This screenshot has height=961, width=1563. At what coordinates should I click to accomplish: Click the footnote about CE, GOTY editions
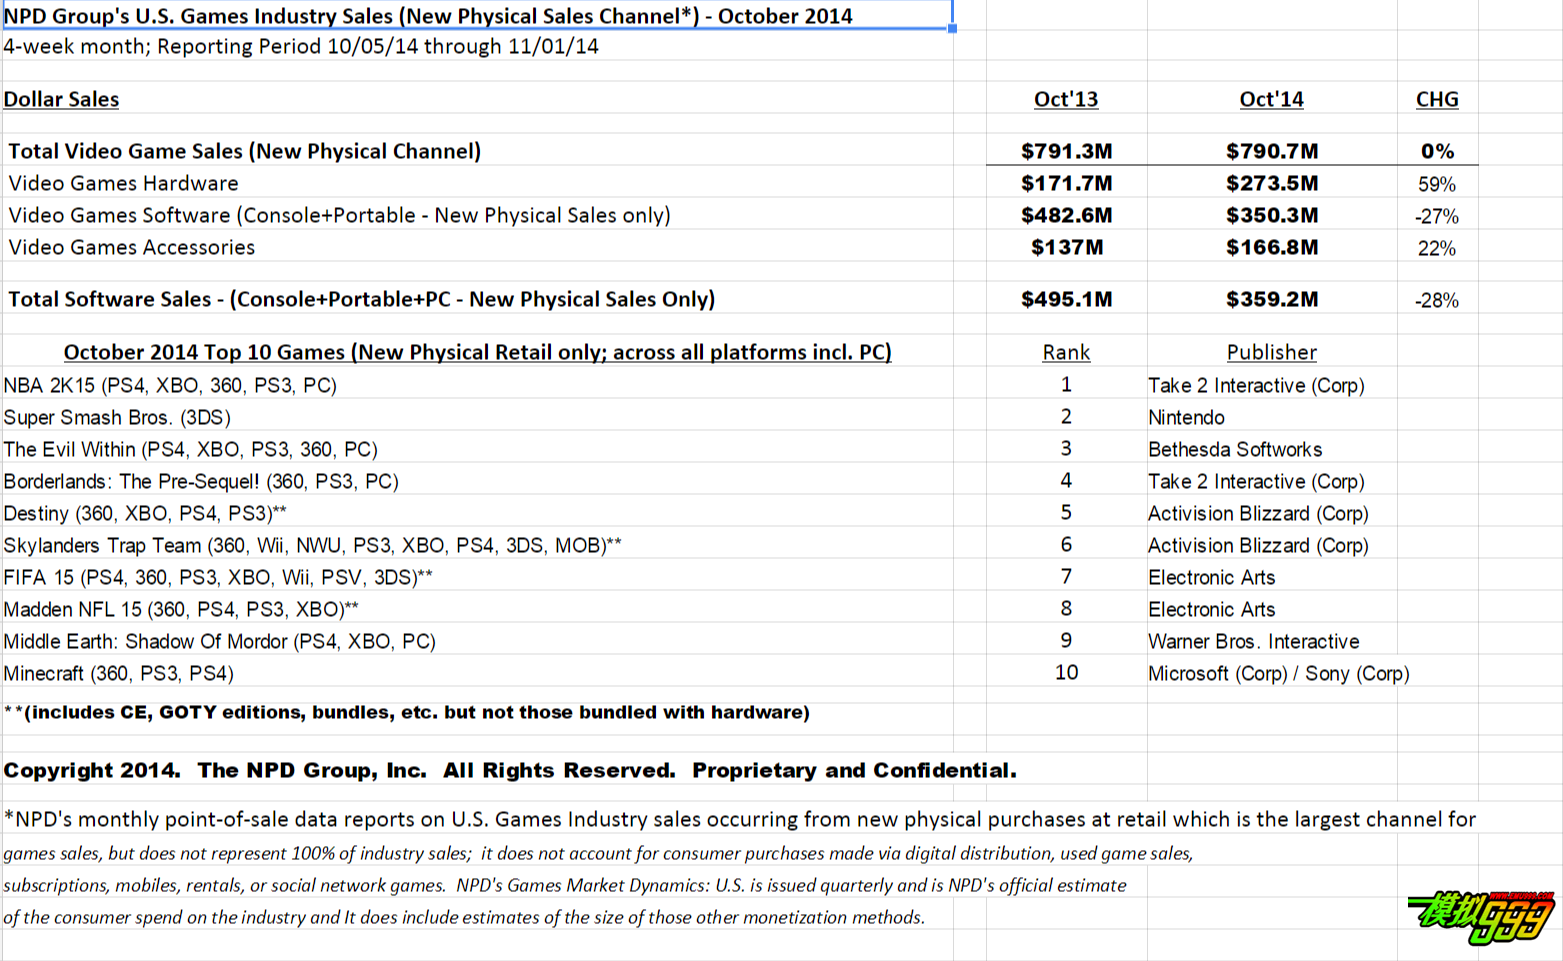point(407,712)
